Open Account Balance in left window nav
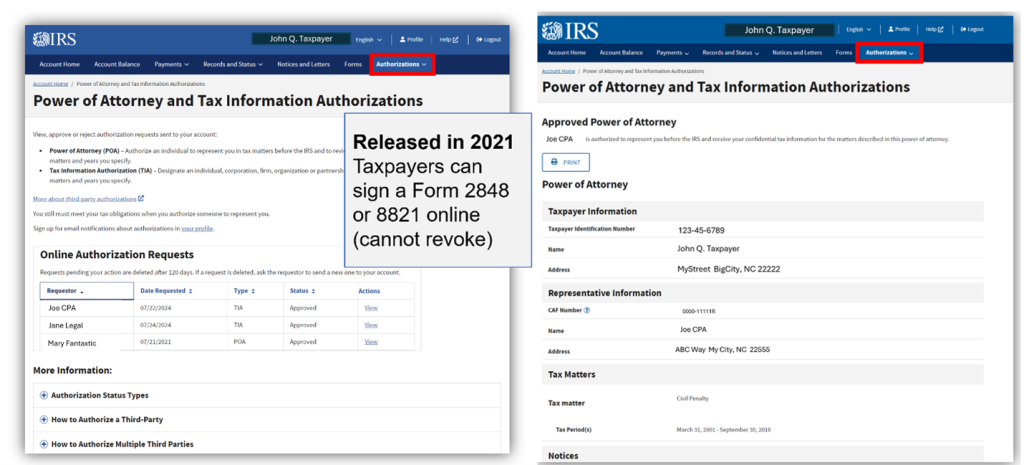Image resolution: width=1024 pixels, height=465 pixels. point(117,64)
